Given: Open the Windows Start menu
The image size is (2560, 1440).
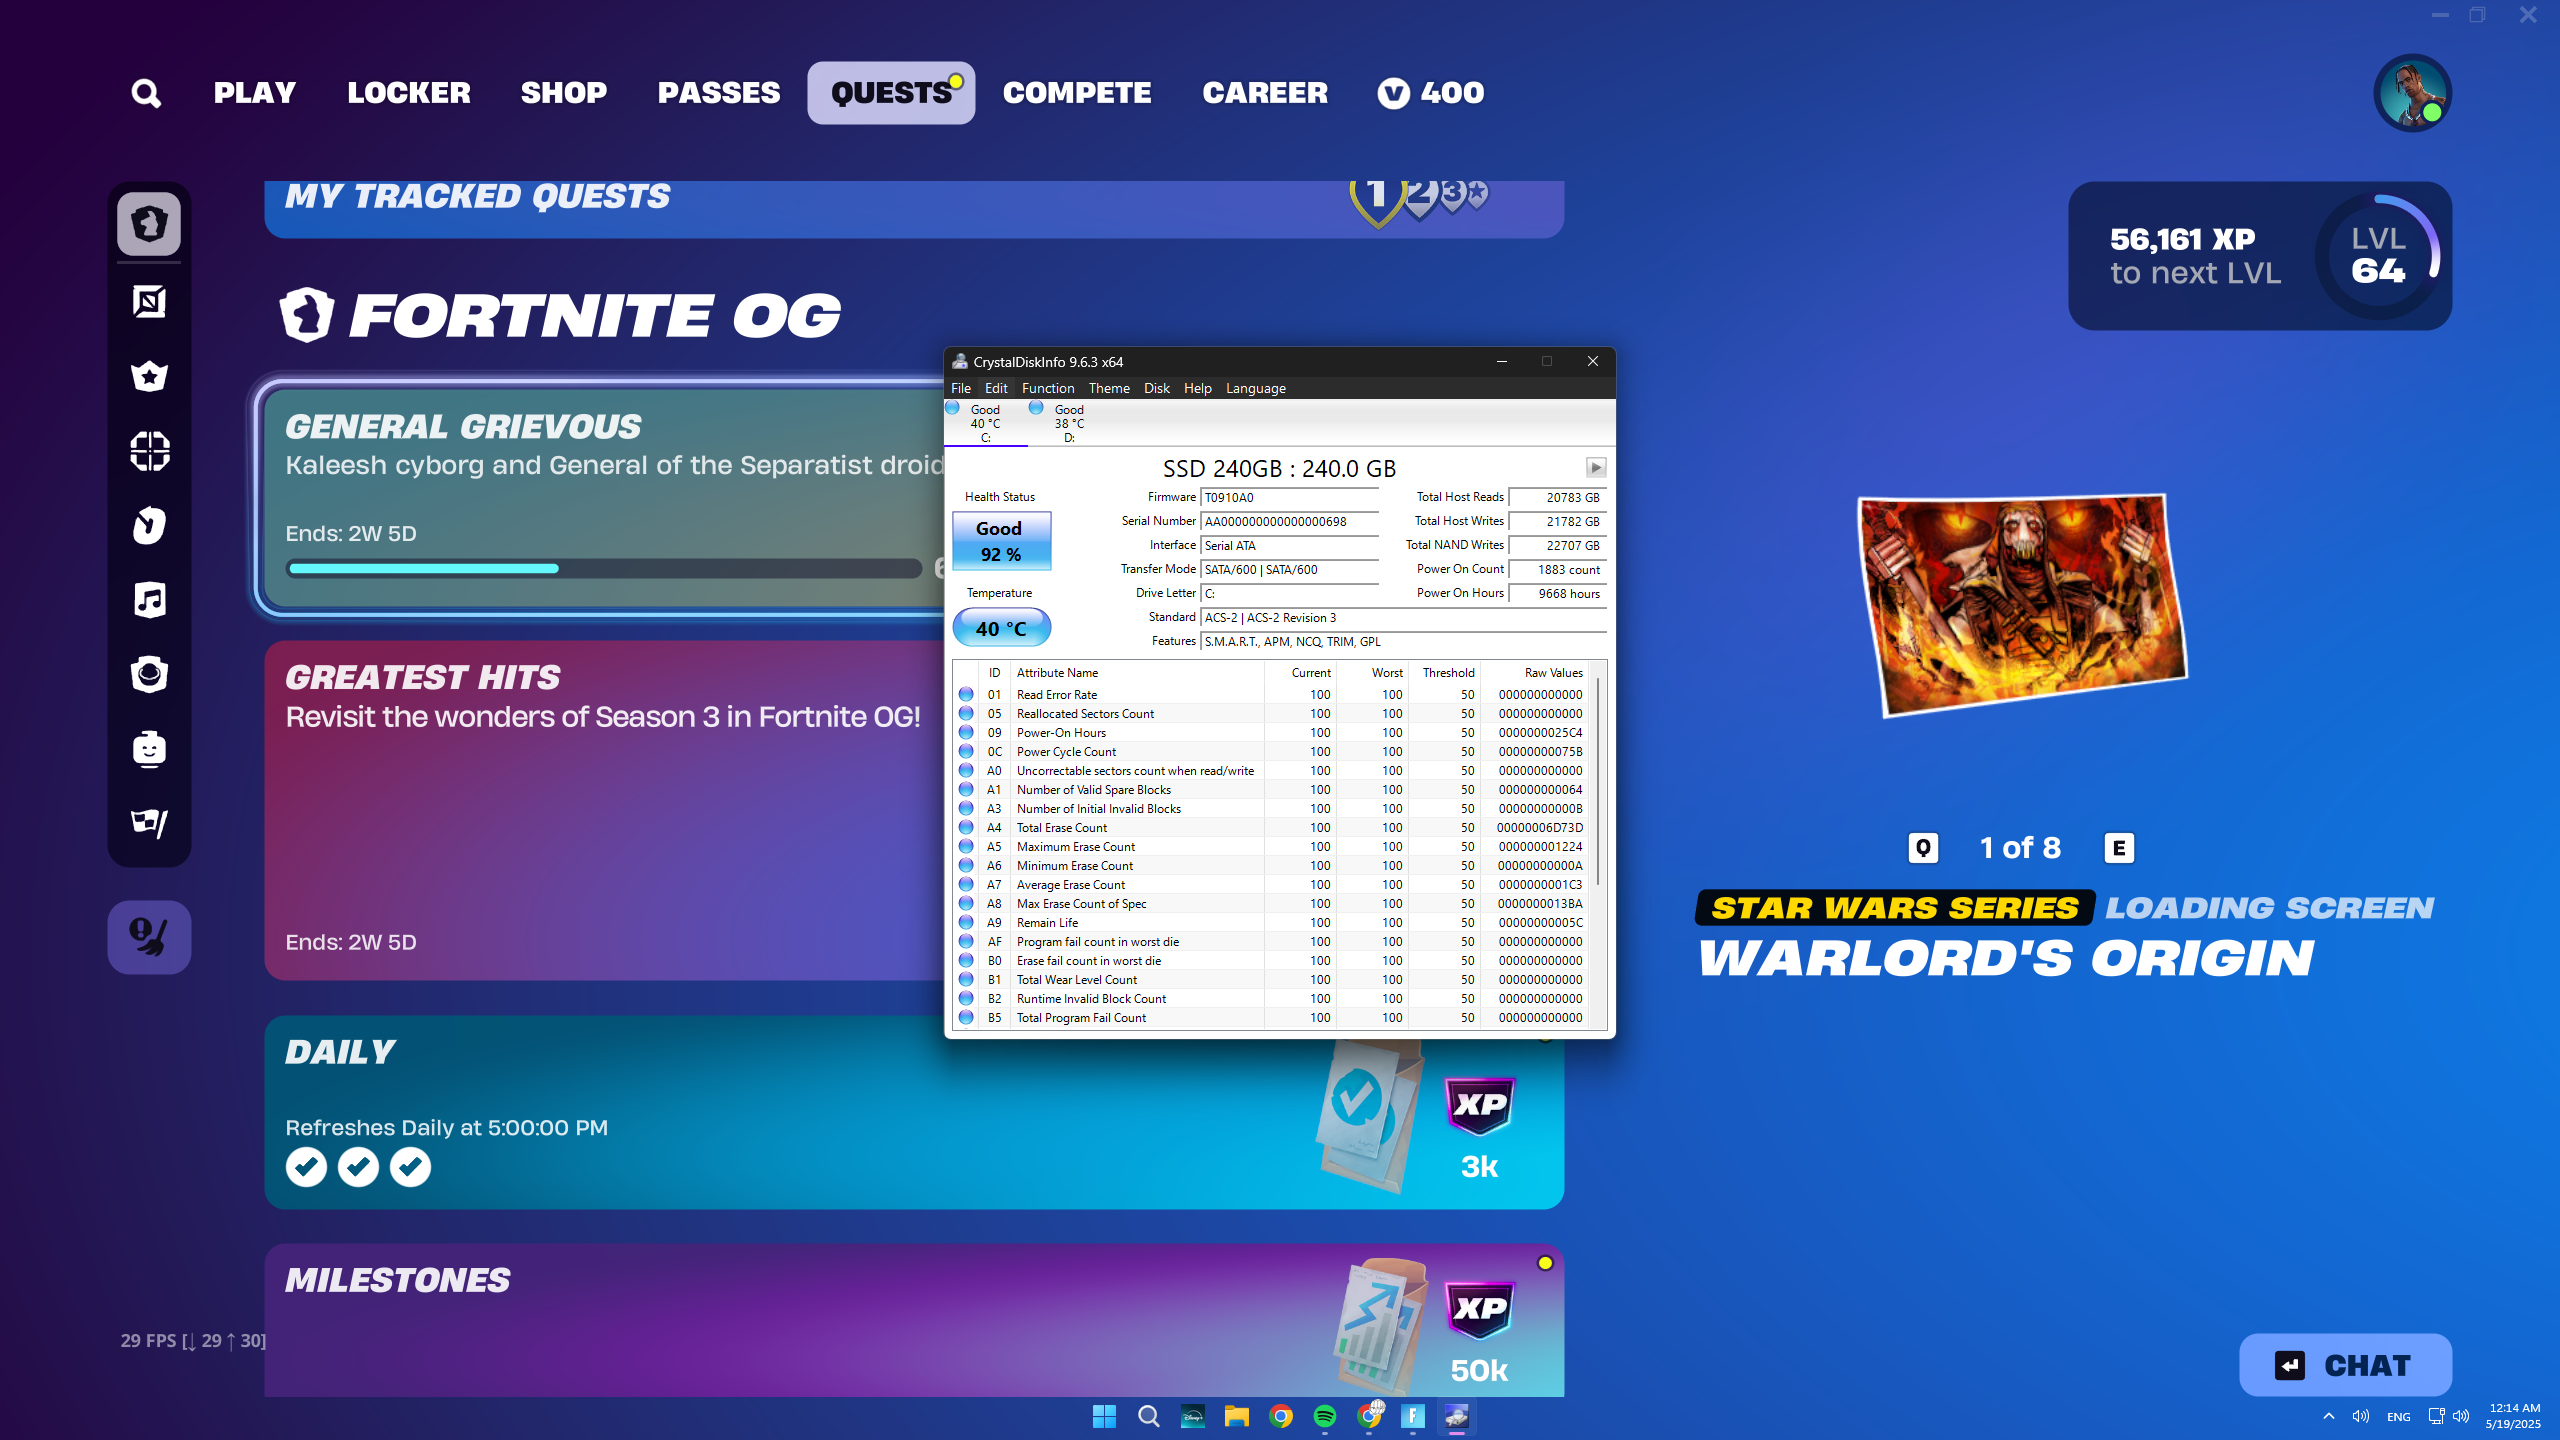Looking at the screenshot, I should tap(1104, 1416).
